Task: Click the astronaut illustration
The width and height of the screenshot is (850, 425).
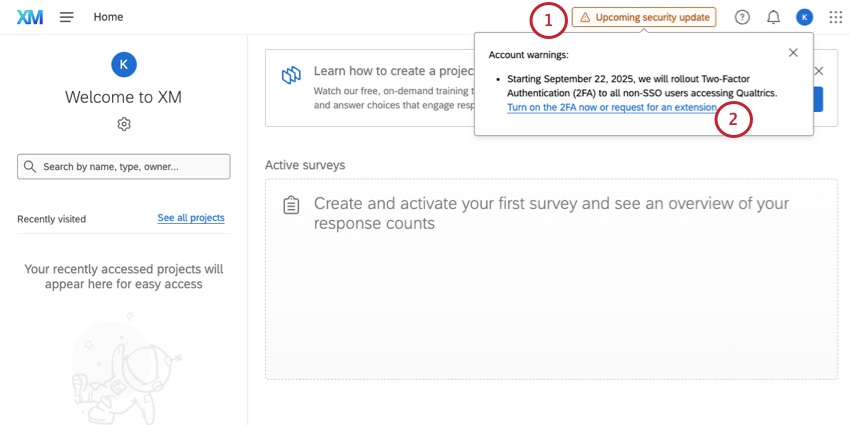Action: [x=126, y=368]
